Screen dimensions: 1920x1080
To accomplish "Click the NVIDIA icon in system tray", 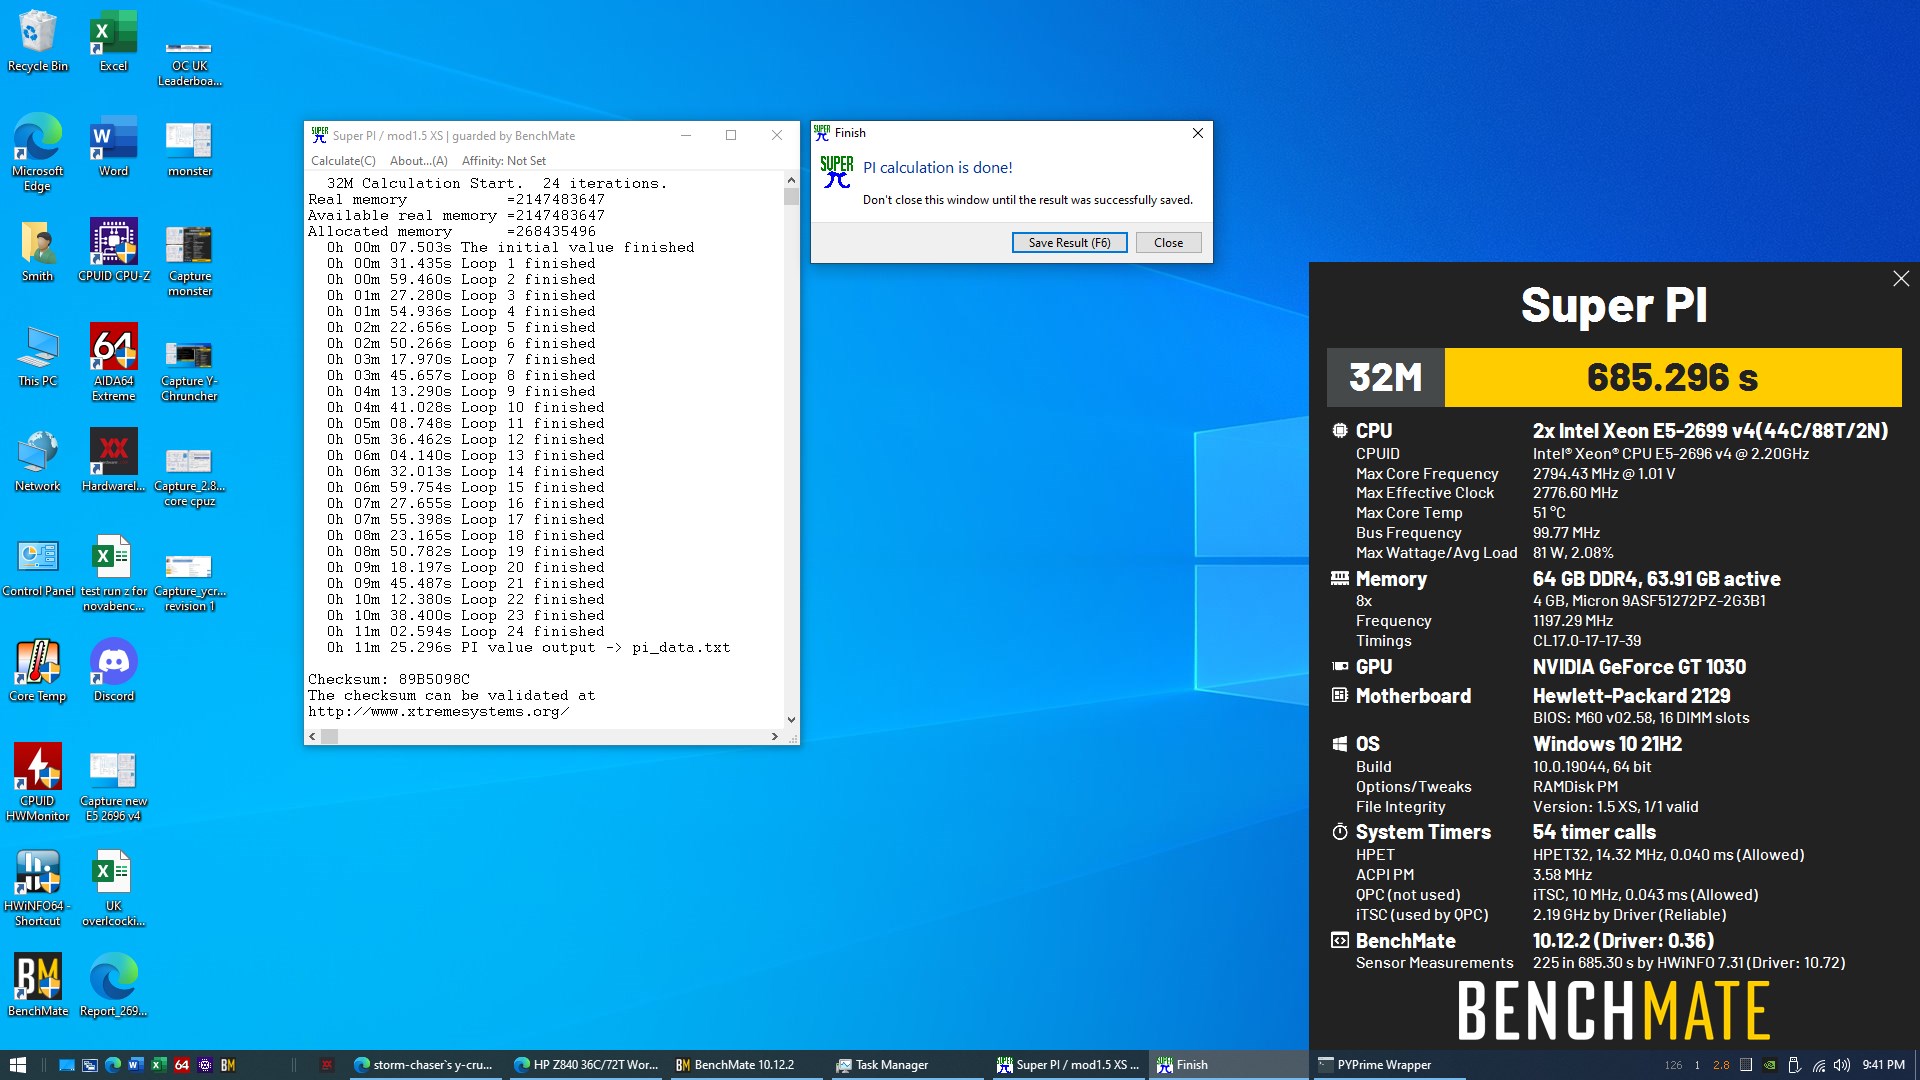I will 1769,1065.
